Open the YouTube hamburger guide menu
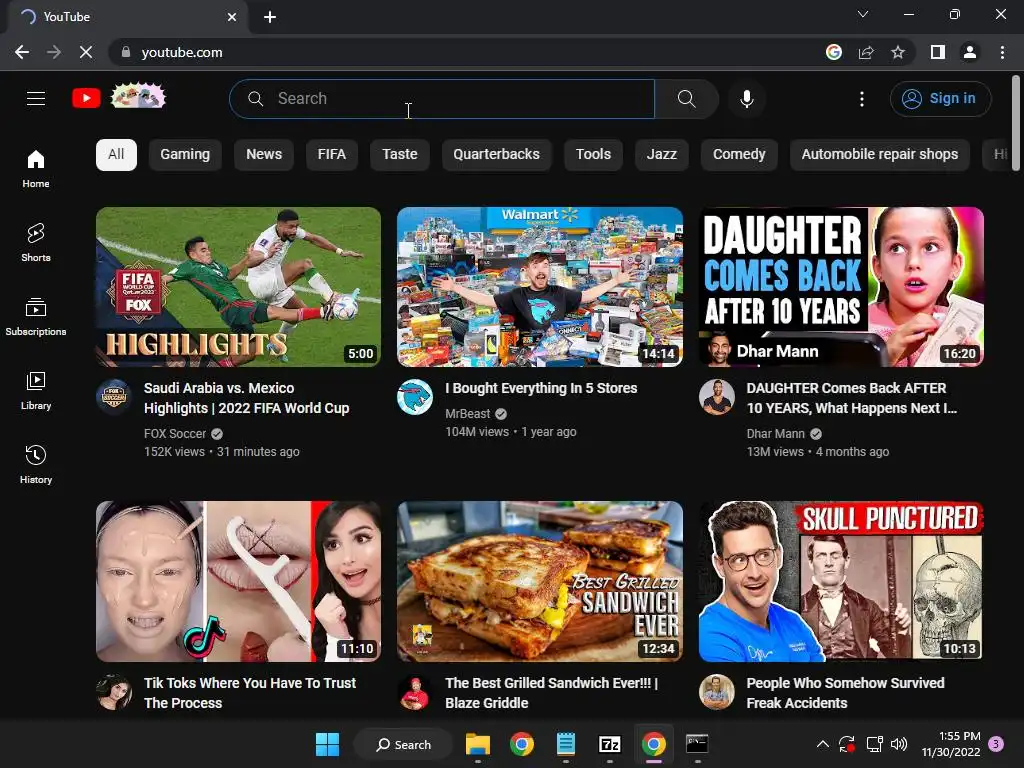1024x768 pixels. [x=36, y=99]
